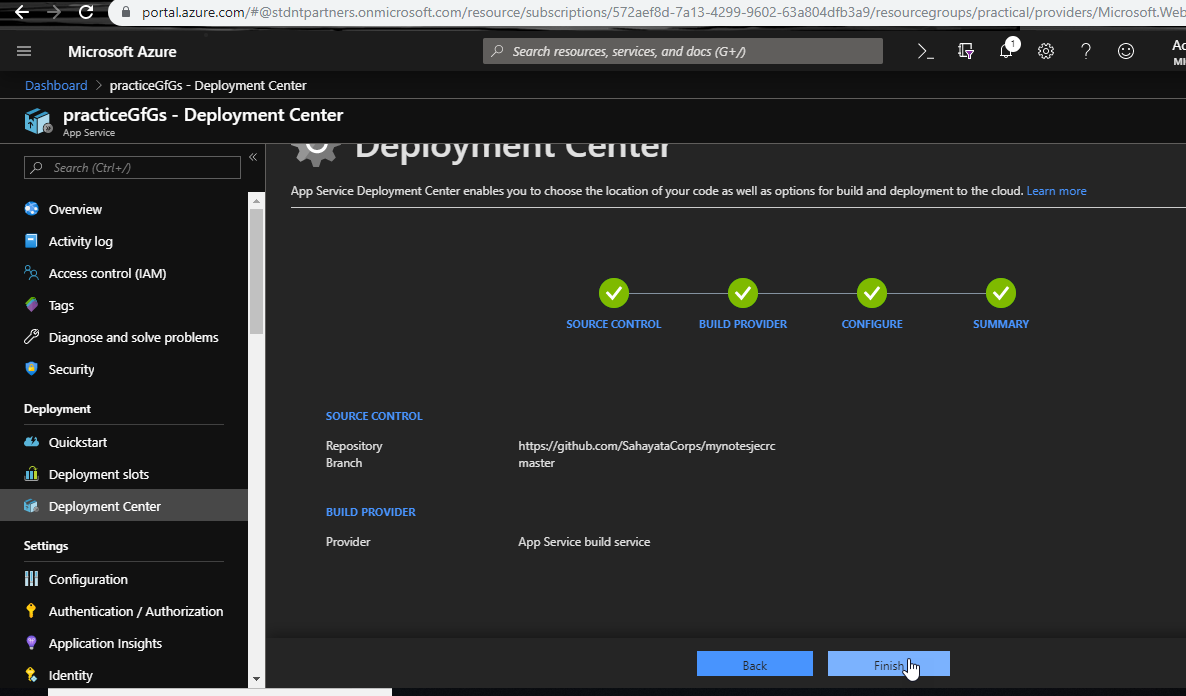Click the Application Insights bulb icon
The image size is (1186, 696).
point(31,642)
